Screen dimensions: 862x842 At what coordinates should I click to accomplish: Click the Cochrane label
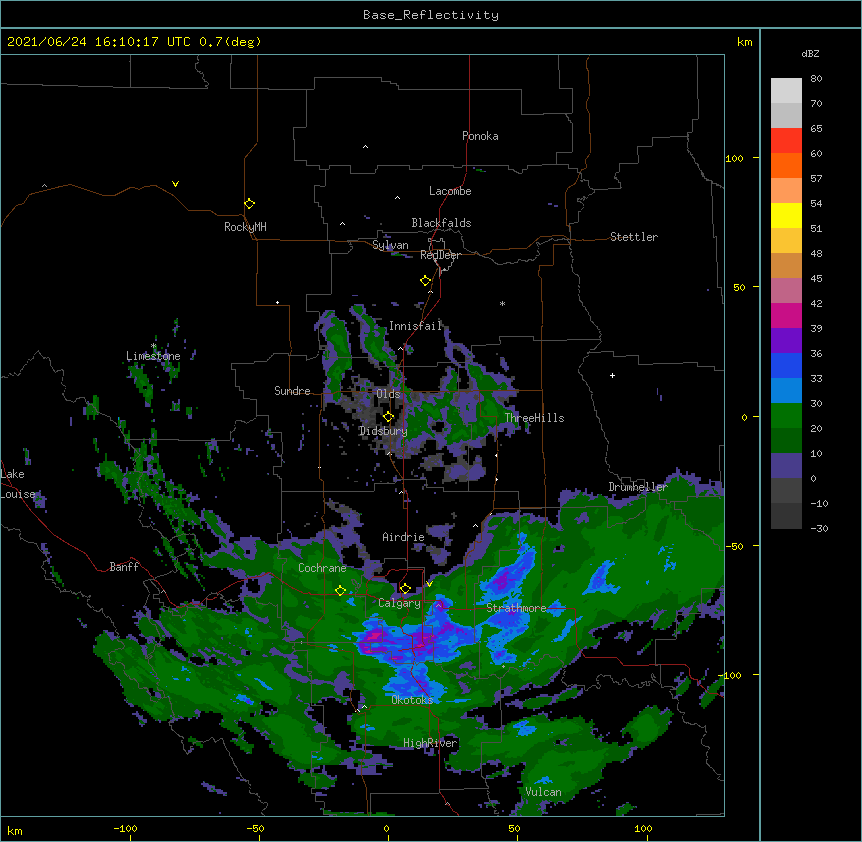[322, 568]
